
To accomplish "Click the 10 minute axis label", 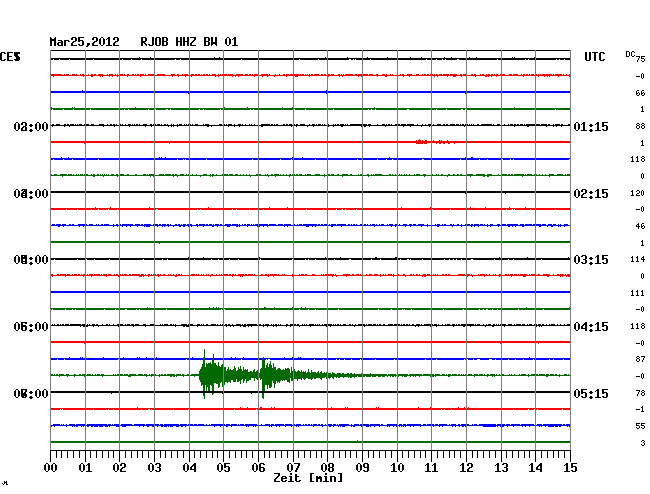I will coord(397,468).
